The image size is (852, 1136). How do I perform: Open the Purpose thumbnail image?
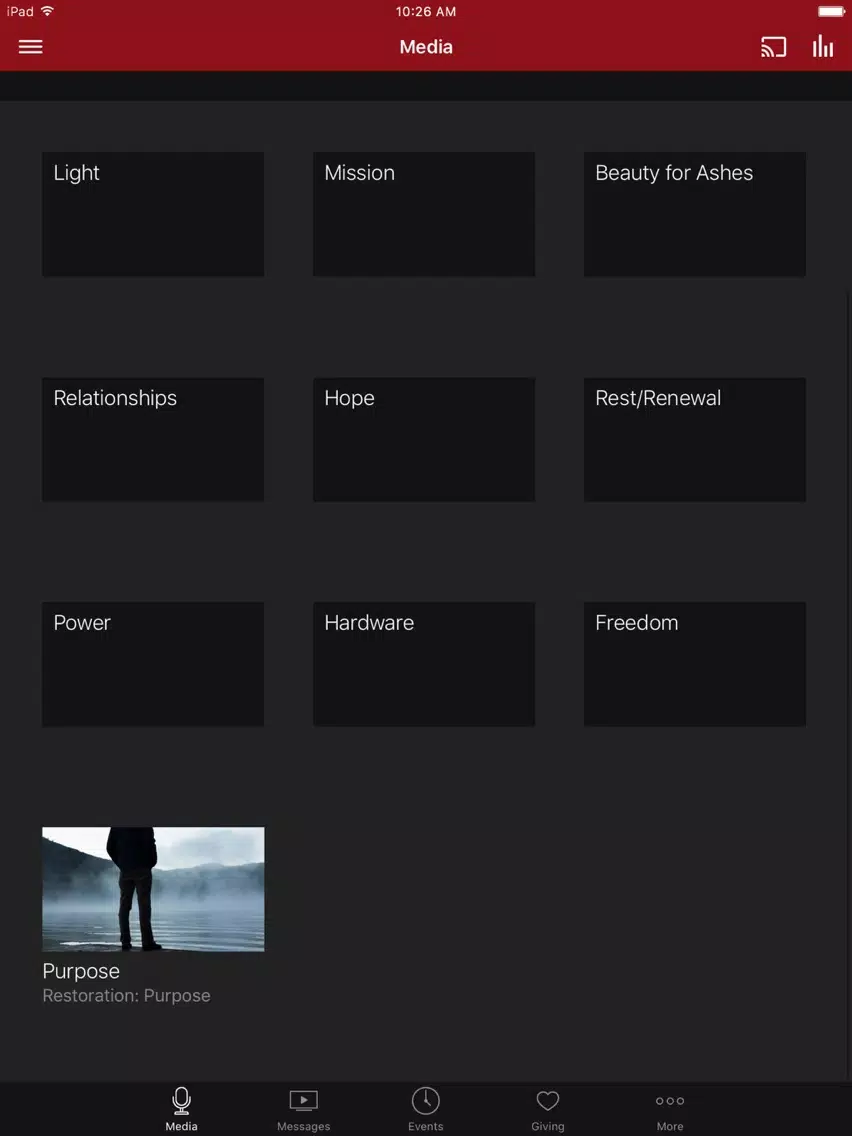153,889
